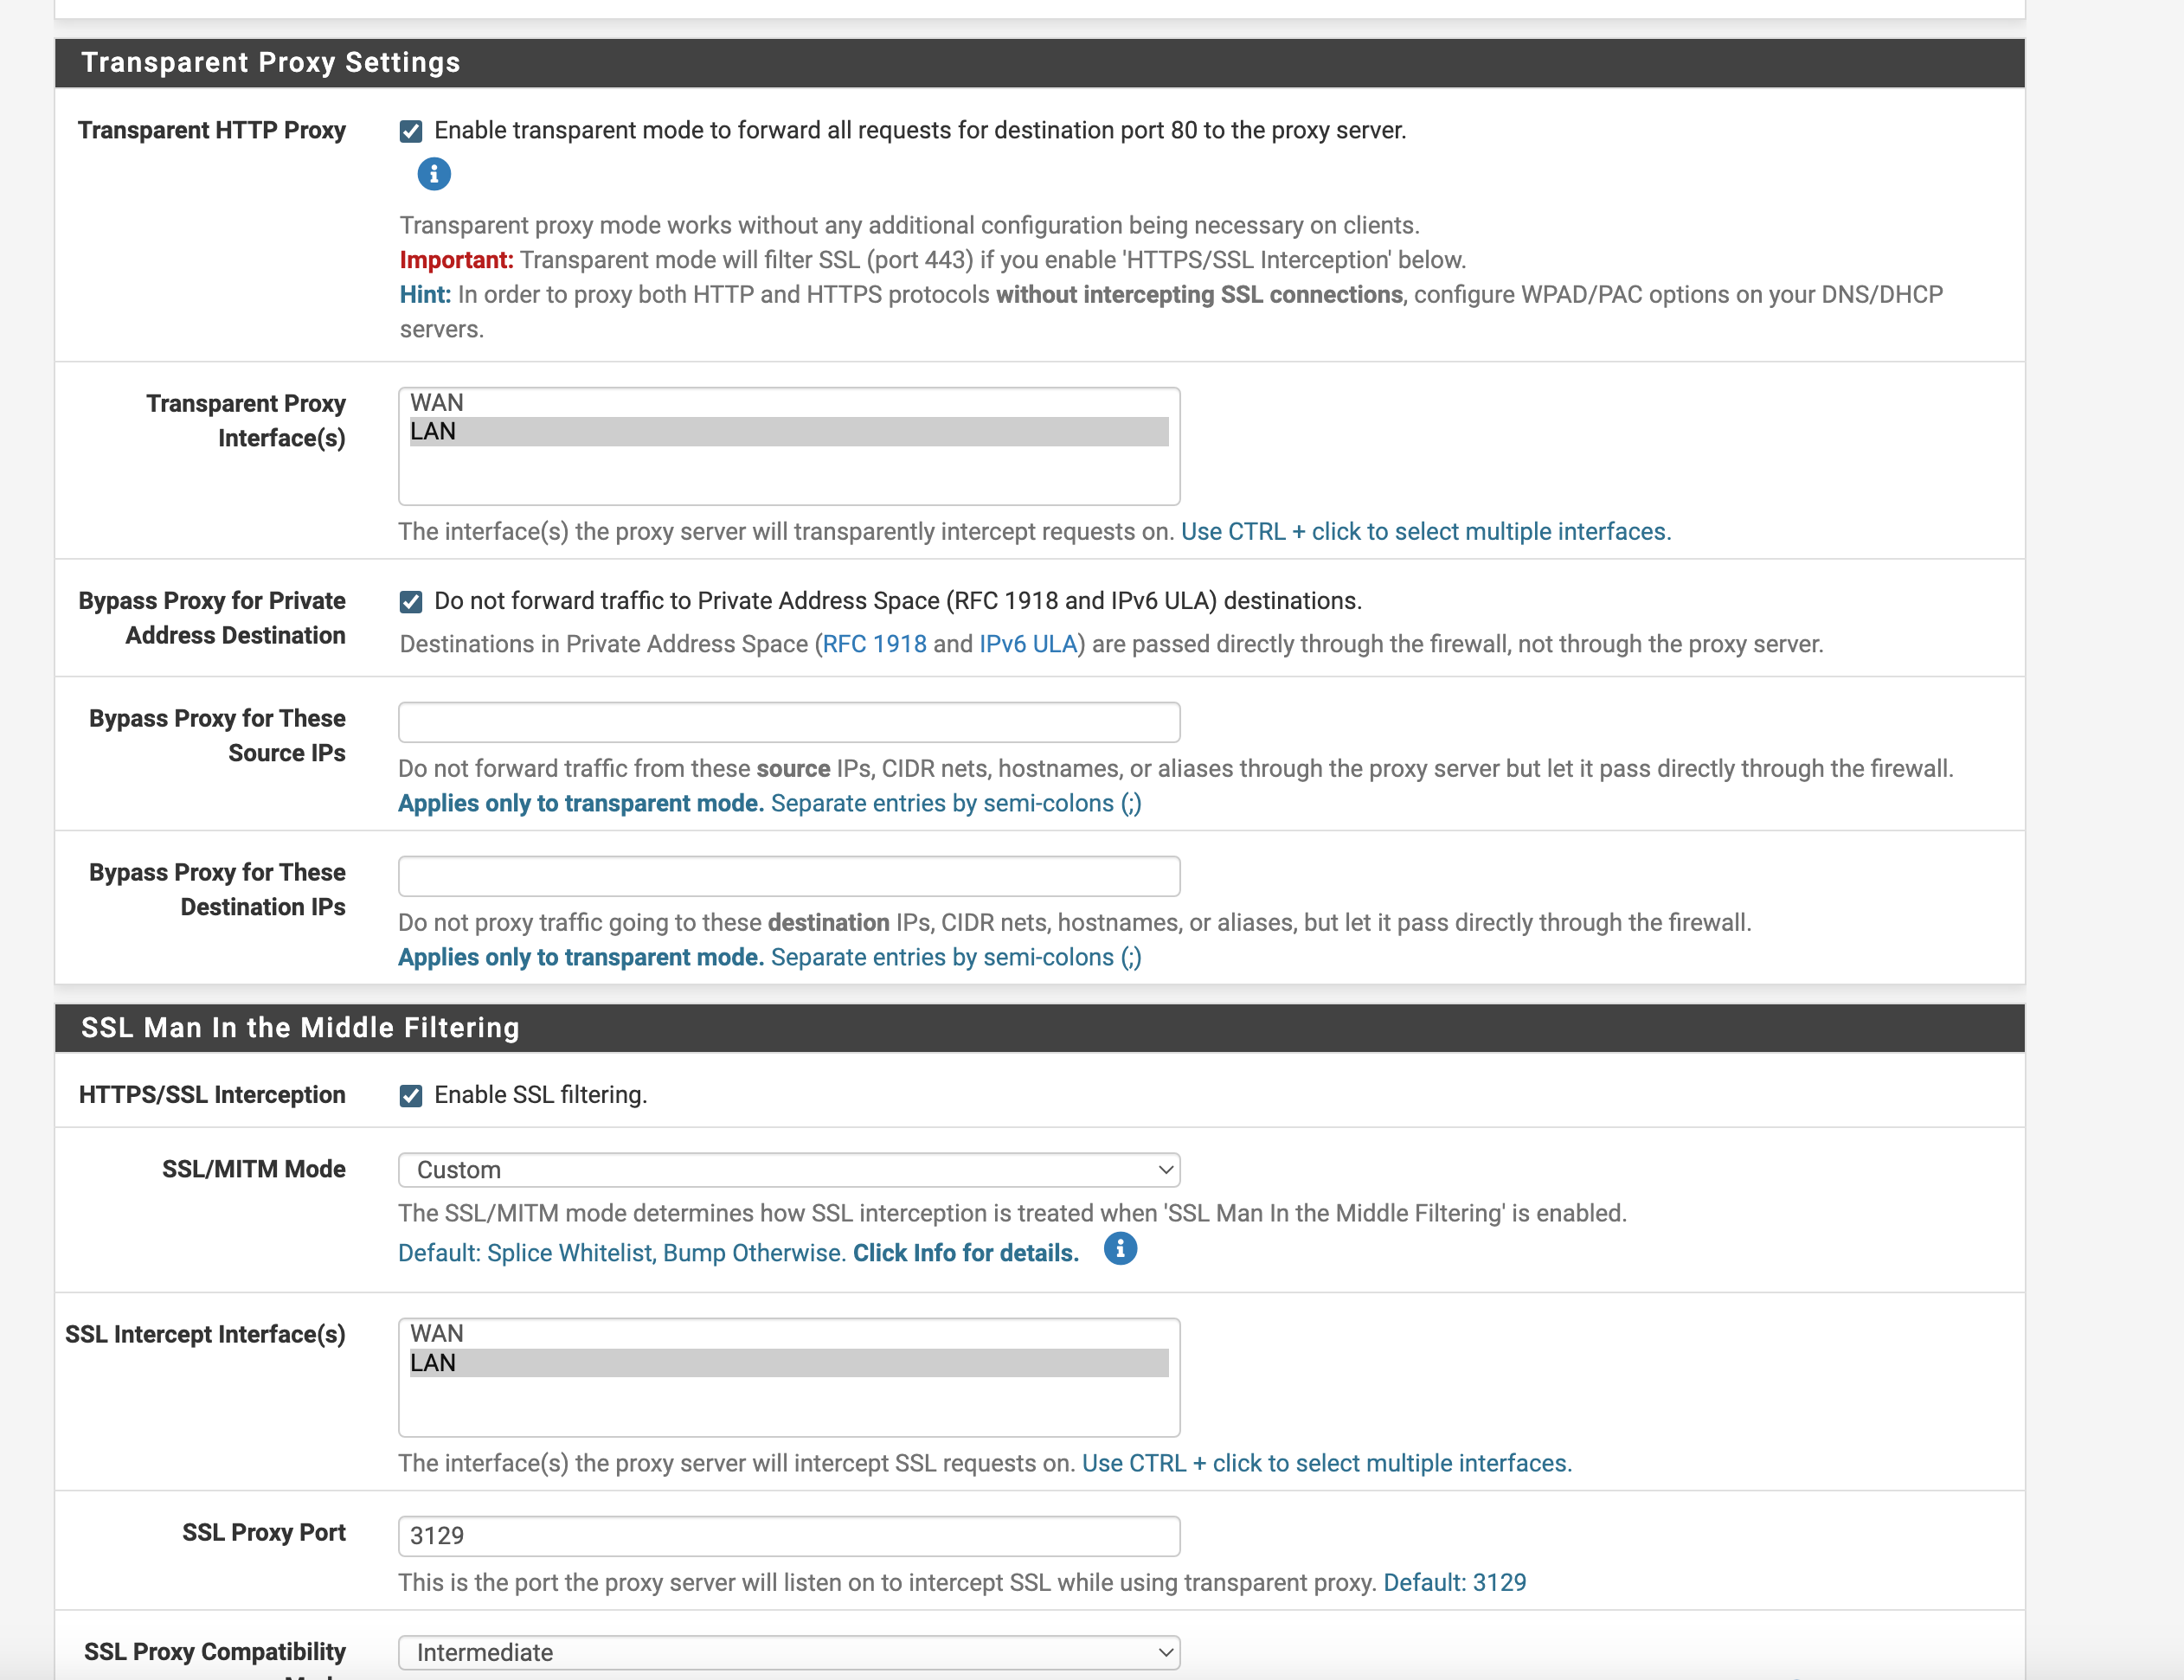
Task: Click the Default: 3129 hint text
Action: click(1454, 1582)
